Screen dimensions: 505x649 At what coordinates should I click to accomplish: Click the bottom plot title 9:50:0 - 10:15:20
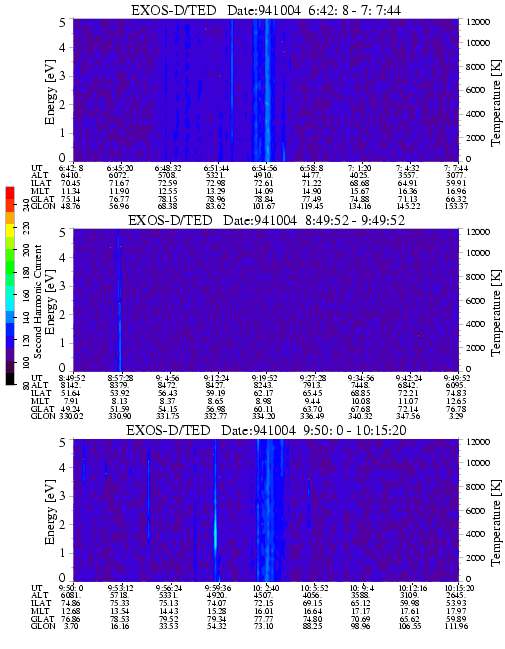pyautogui.click(x=266, y=430)
